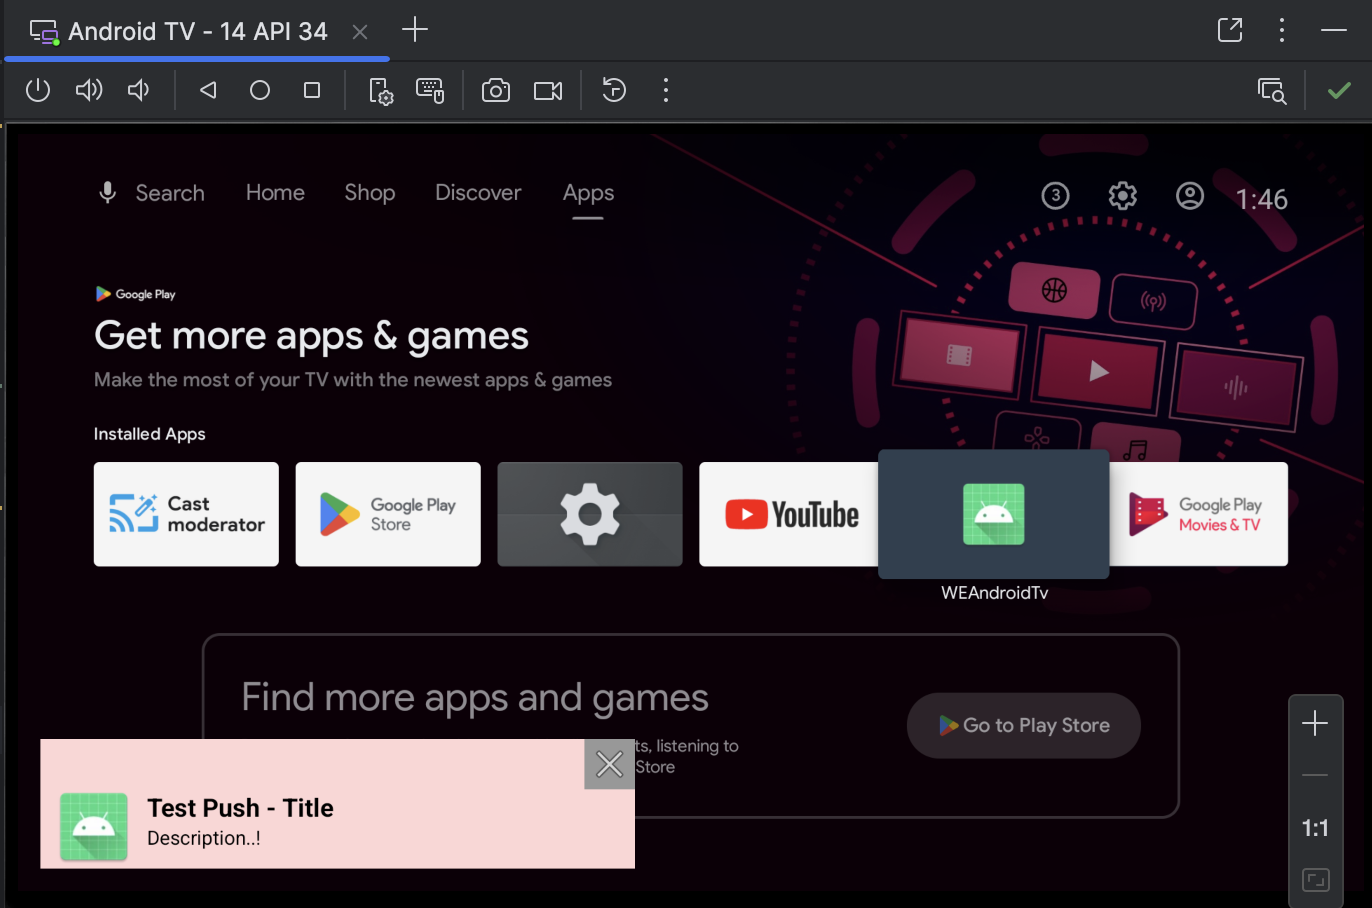
Task: Reset zoom to 1:1
Action: tap(1315, 828)
